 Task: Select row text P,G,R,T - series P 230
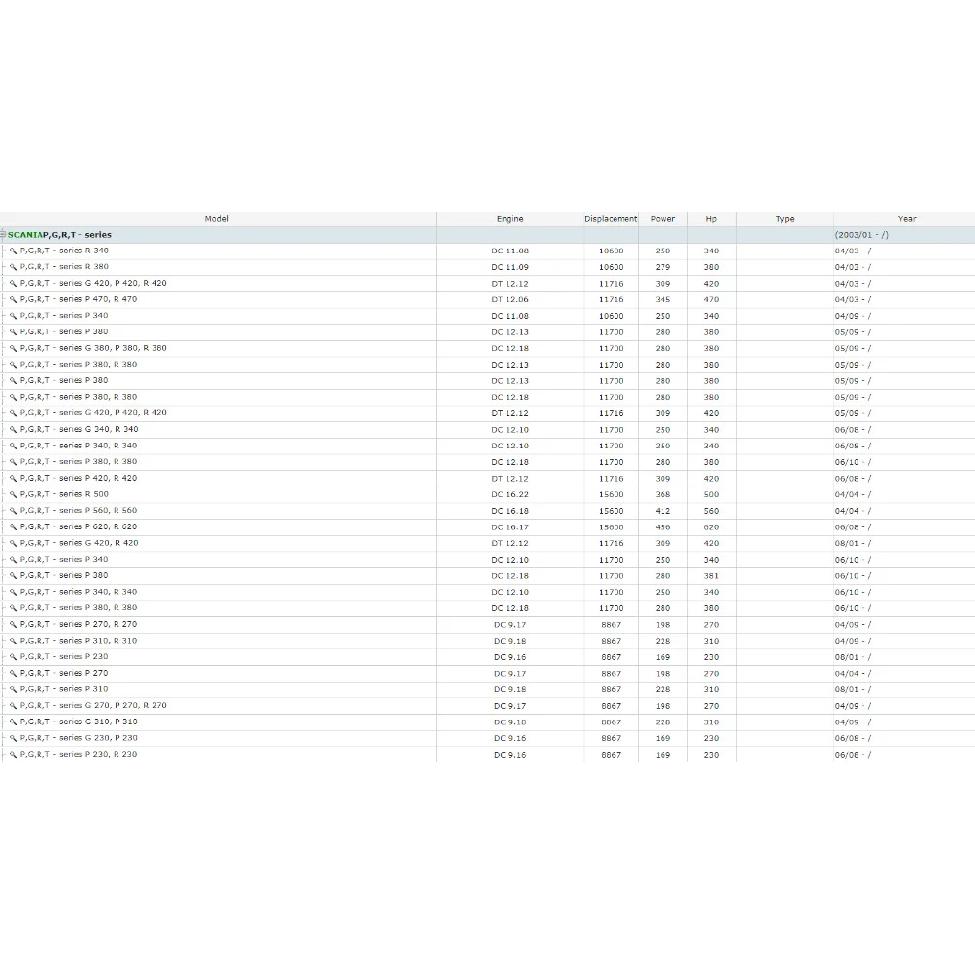click(x=64, y=657)
